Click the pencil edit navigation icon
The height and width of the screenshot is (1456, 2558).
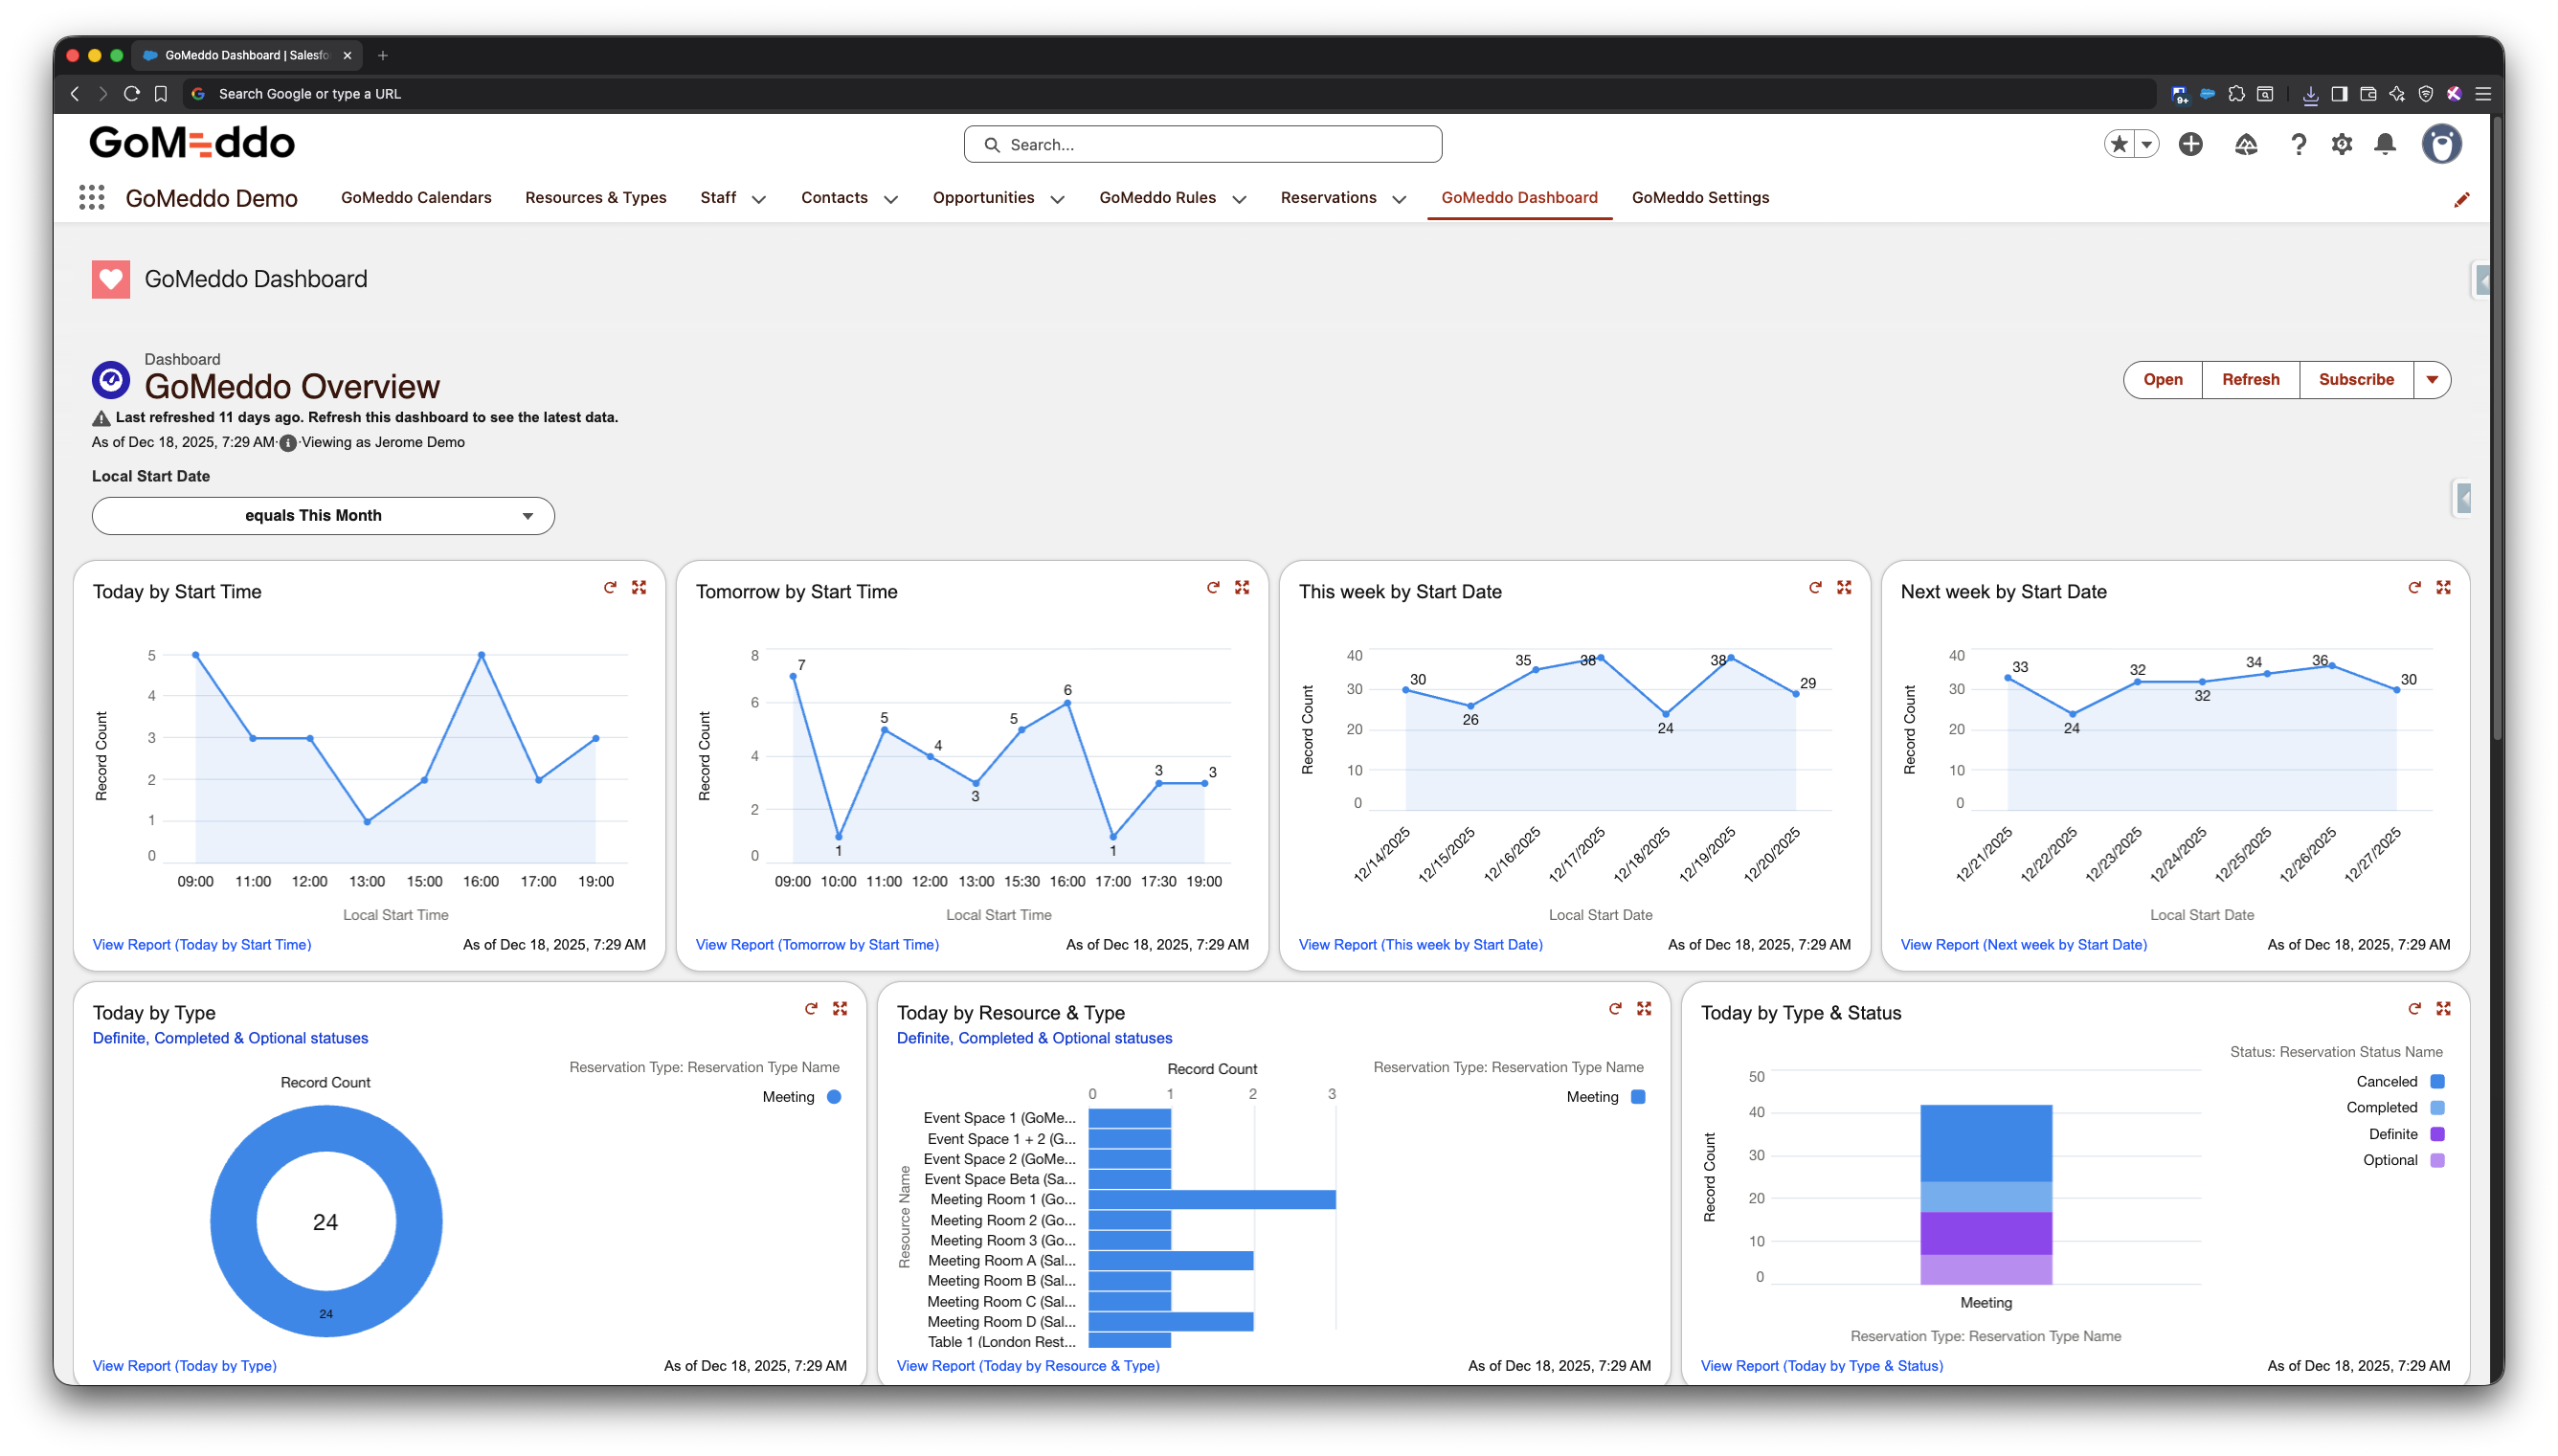coord(2461,200)
